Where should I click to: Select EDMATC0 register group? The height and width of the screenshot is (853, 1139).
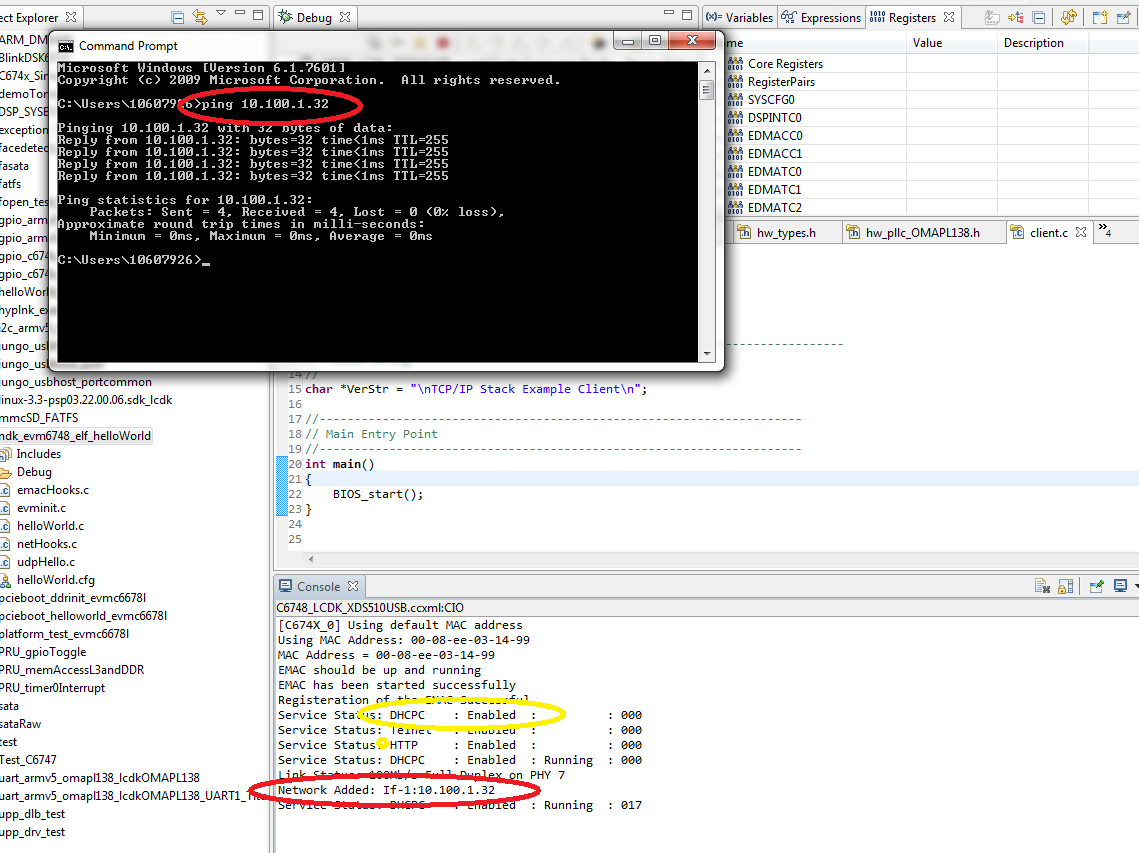(x=775, y=171)
